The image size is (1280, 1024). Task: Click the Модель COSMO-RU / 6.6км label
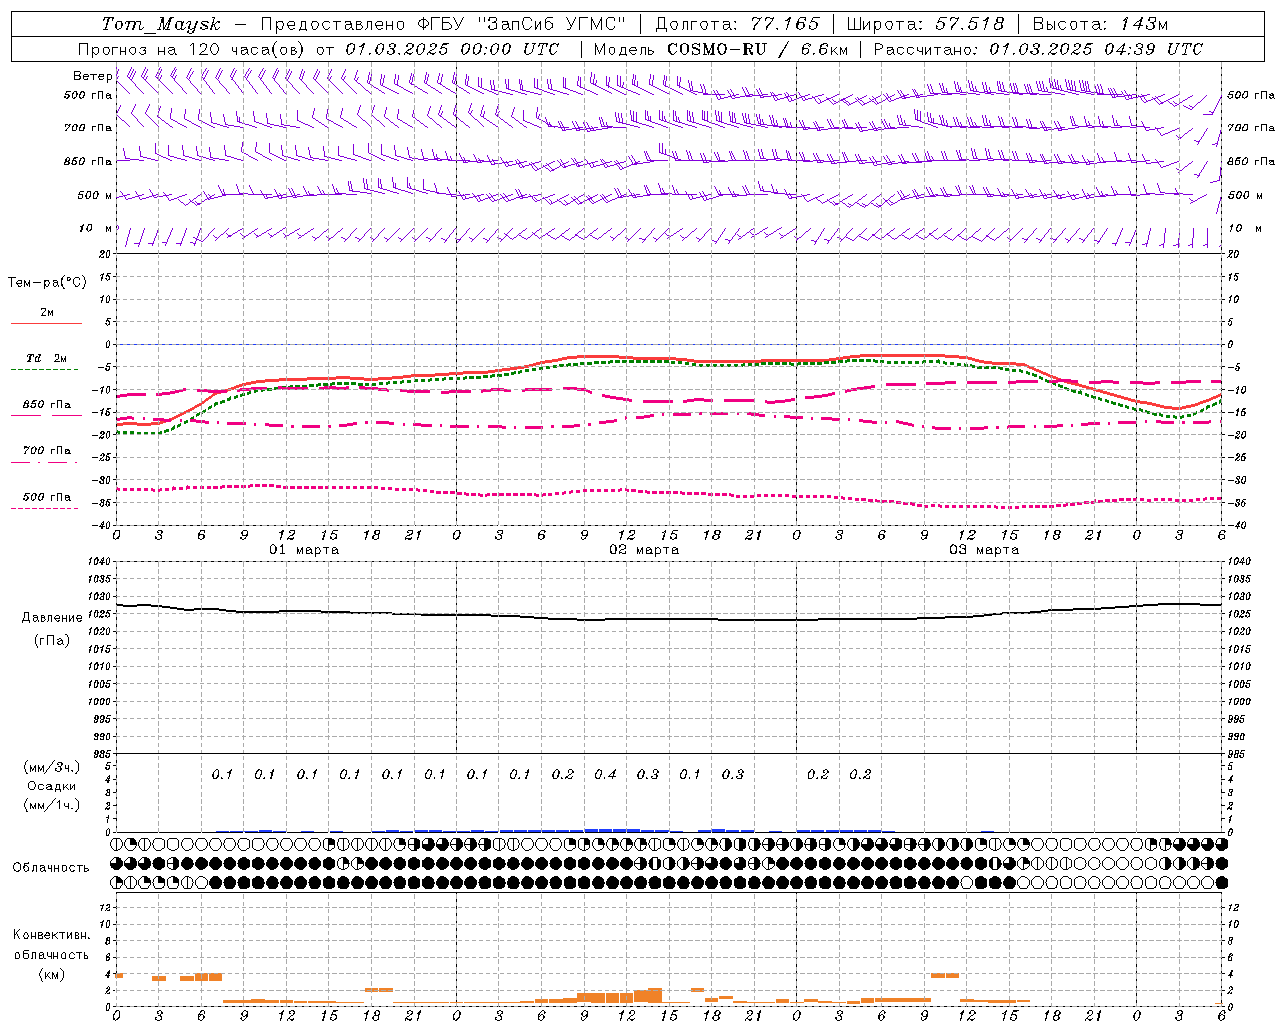721,49
